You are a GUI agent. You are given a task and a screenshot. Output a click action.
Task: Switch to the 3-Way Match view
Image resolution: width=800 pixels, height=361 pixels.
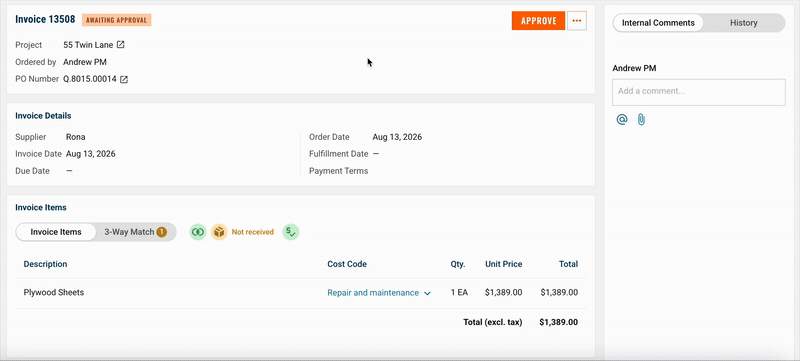pyautogui.click(x=135, y=232)
